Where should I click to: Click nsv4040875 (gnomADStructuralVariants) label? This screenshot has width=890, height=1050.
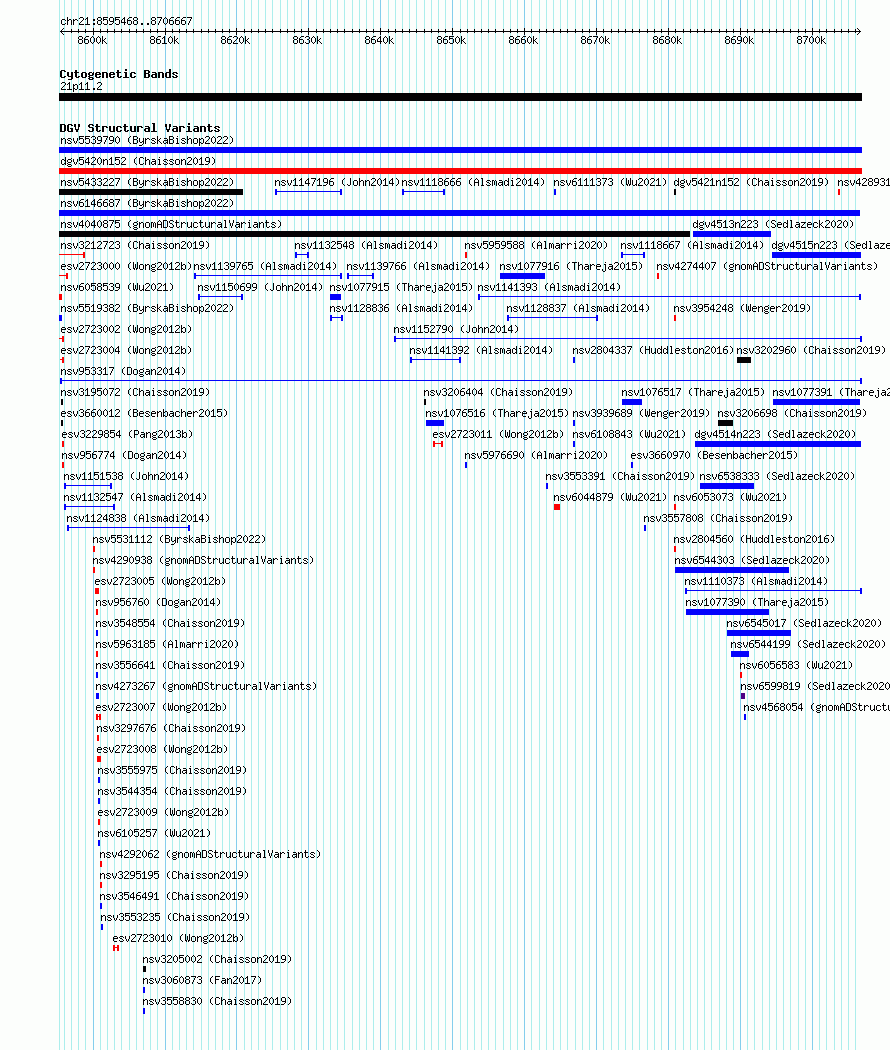pos(171,224)
